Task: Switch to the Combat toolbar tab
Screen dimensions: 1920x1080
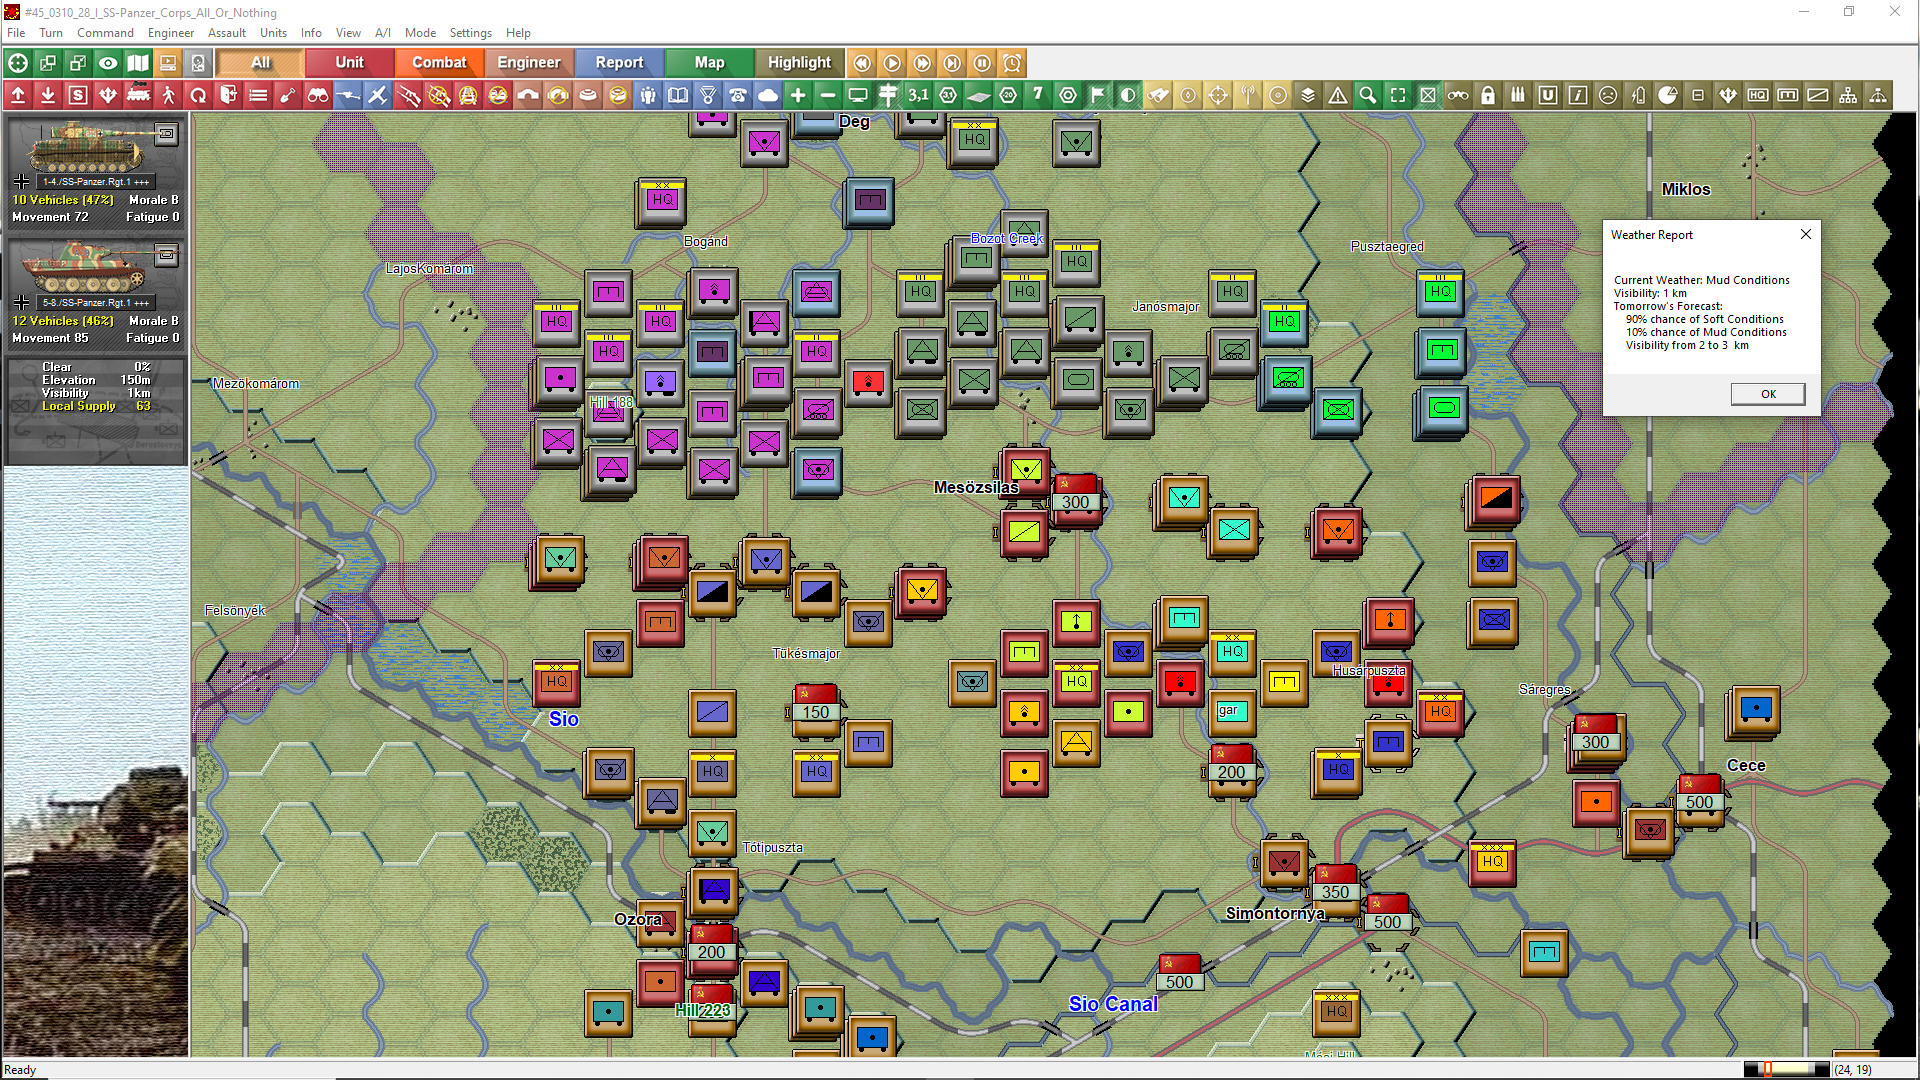Action: [438, 62]
